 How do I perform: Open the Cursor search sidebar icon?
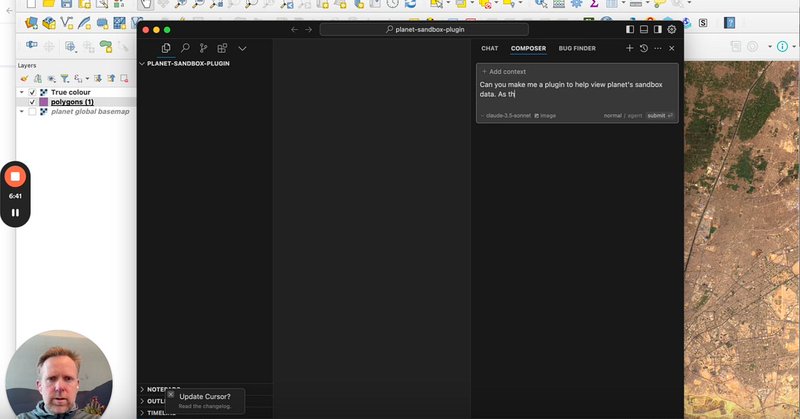click(x=185, y=48)
